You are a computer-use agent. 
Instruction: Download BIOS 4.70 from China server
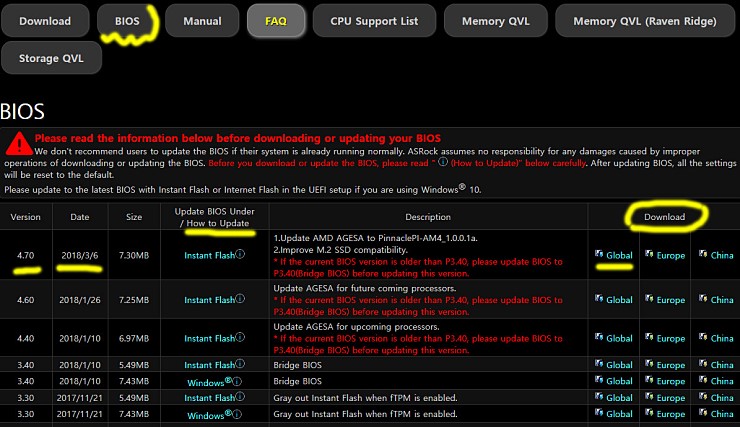722,255
